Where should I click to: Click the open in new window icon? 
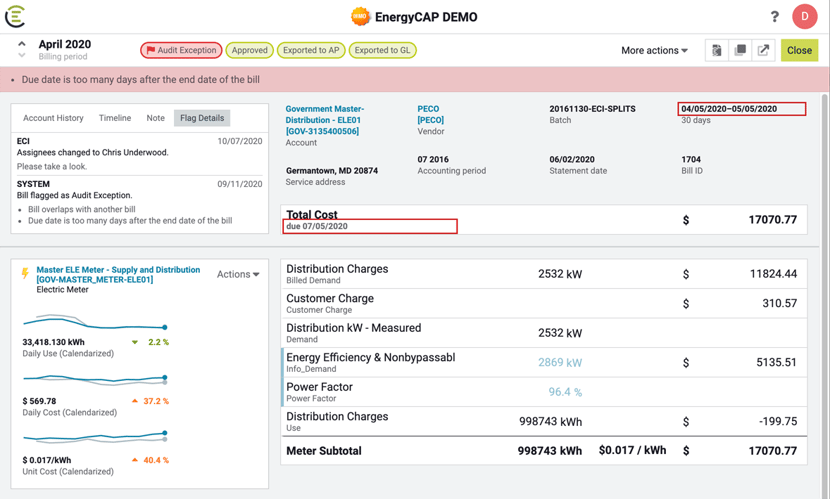[x=764, y=50]
